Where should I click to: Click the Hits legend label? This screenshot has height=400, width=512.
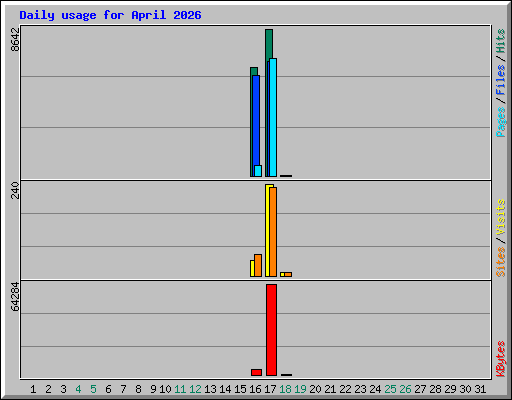point(501,41)
